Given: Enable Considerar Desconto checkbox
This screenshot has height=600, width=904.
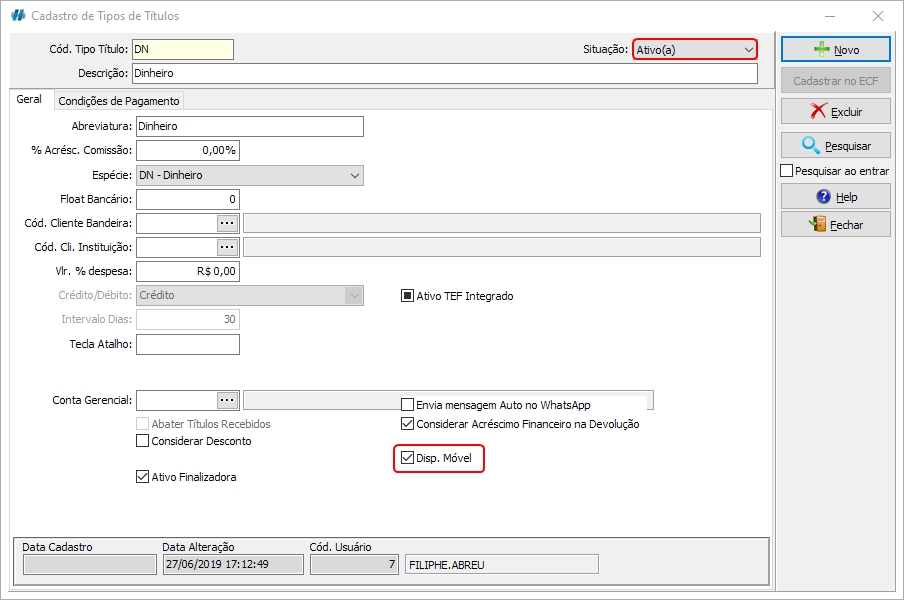Looking at the screenshot, I should (x=142, y=441).
